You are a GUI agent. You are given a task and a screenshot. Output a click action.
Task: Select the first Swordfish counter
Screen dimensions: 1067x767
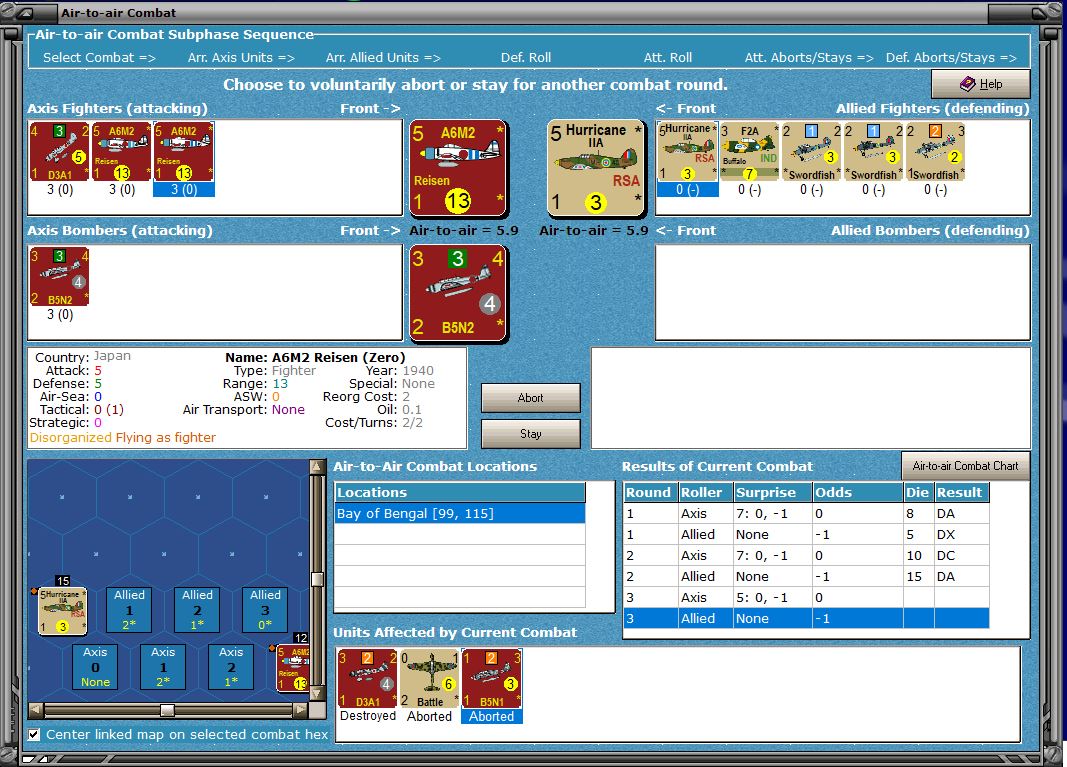click(x=811, y=152)
